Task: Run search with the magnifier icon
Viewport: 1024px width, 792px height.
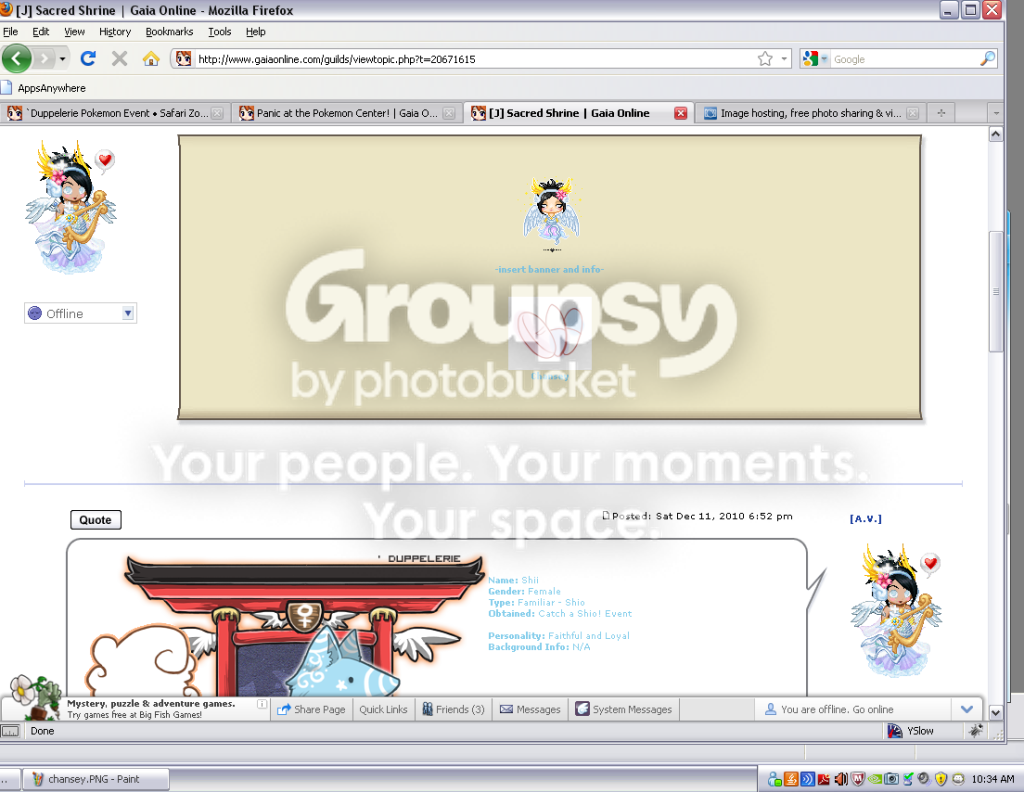Action: (x=987, y=59)
